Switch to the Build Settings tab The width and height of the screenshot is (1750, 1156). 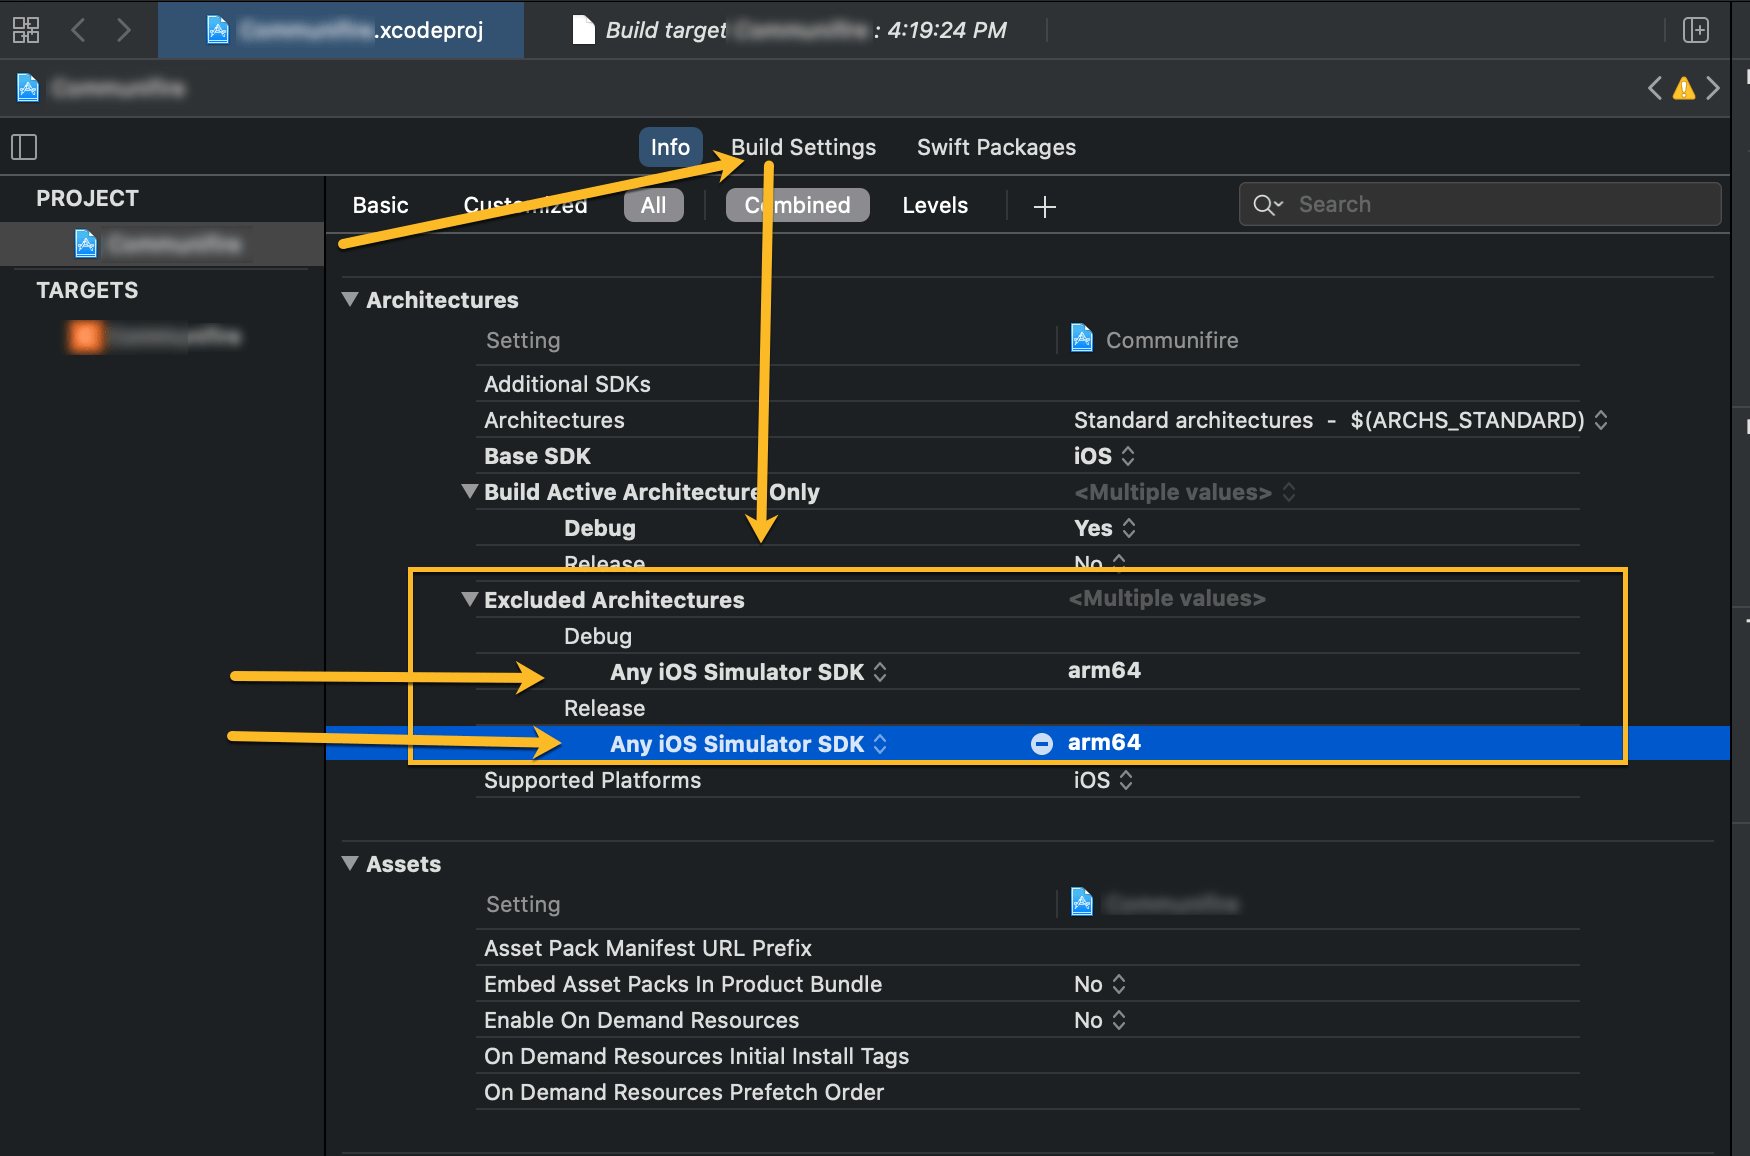point(802,147)
